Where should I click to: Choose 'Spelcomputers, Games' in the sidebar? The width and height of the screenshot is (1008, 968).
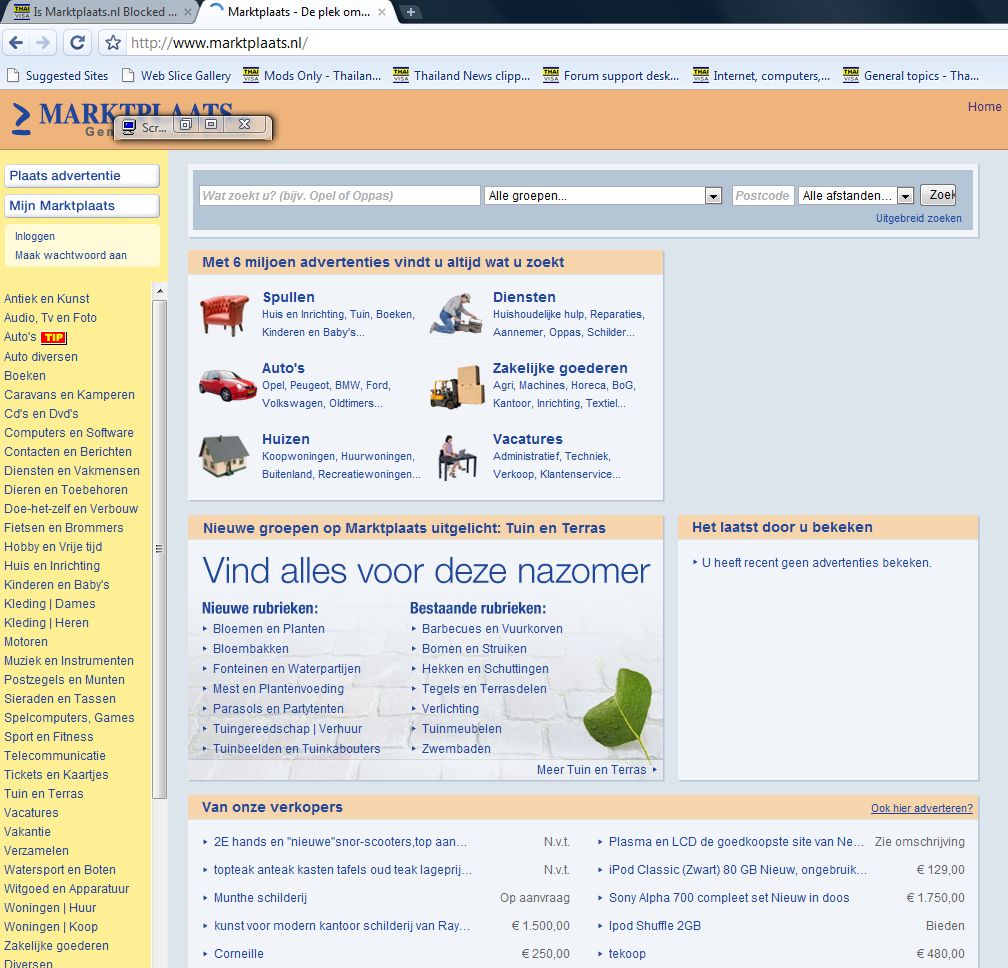[69, 718]
